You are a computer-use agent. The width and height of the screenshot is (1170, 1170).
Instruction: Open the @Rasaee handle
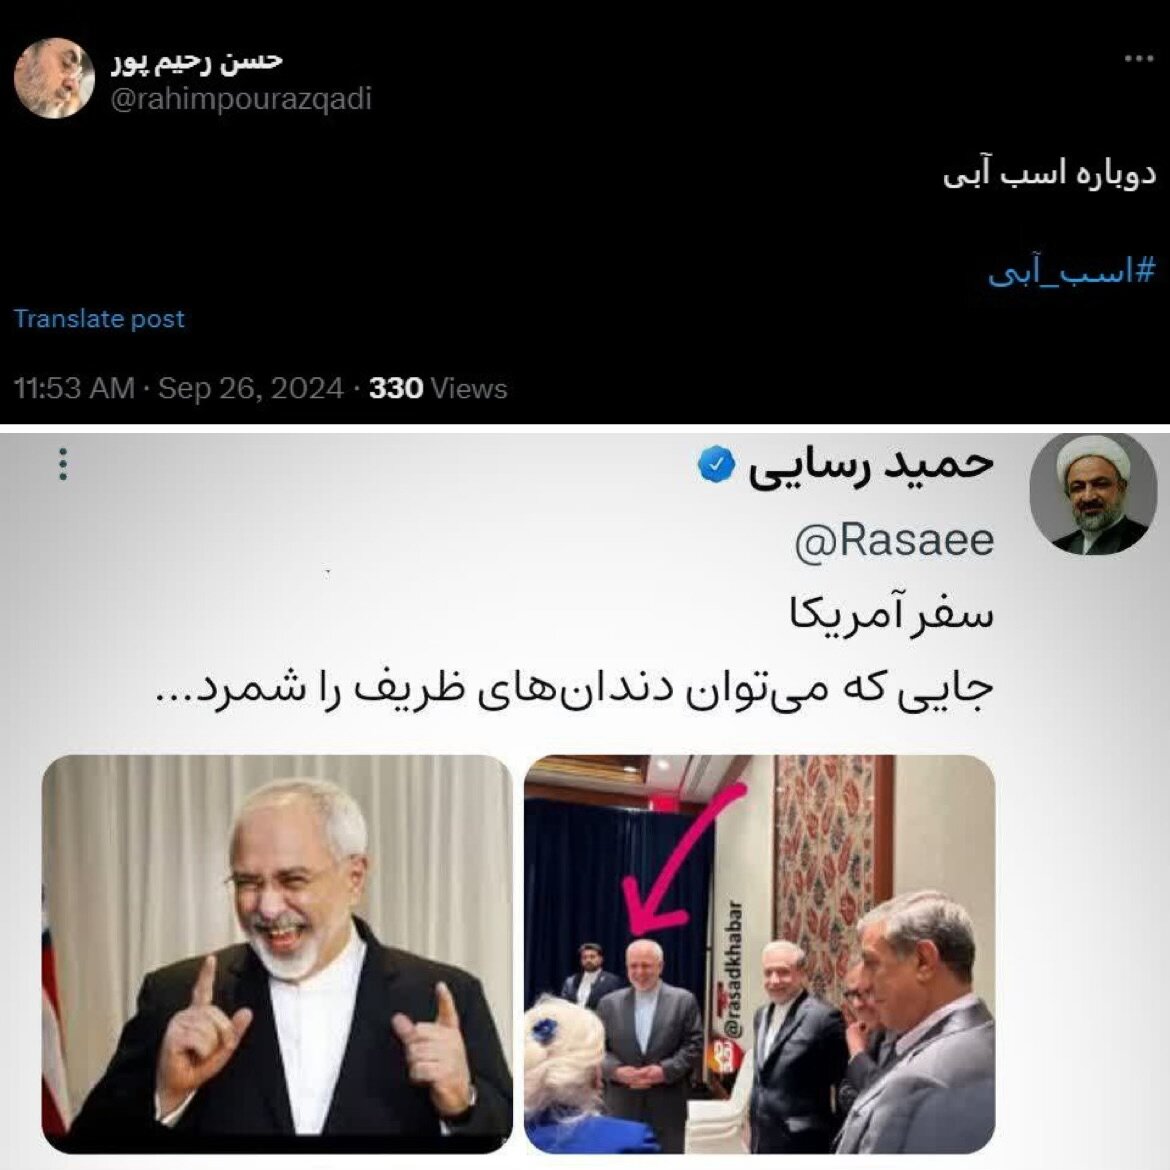pyautogui.click(x=894, y=541)
